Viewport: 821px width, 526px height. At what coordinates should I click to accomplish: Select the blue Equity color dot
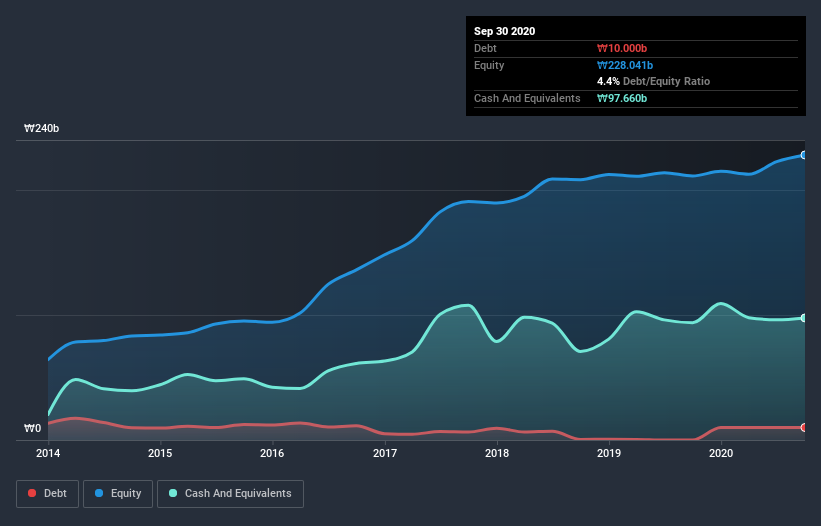click(99, 493)
